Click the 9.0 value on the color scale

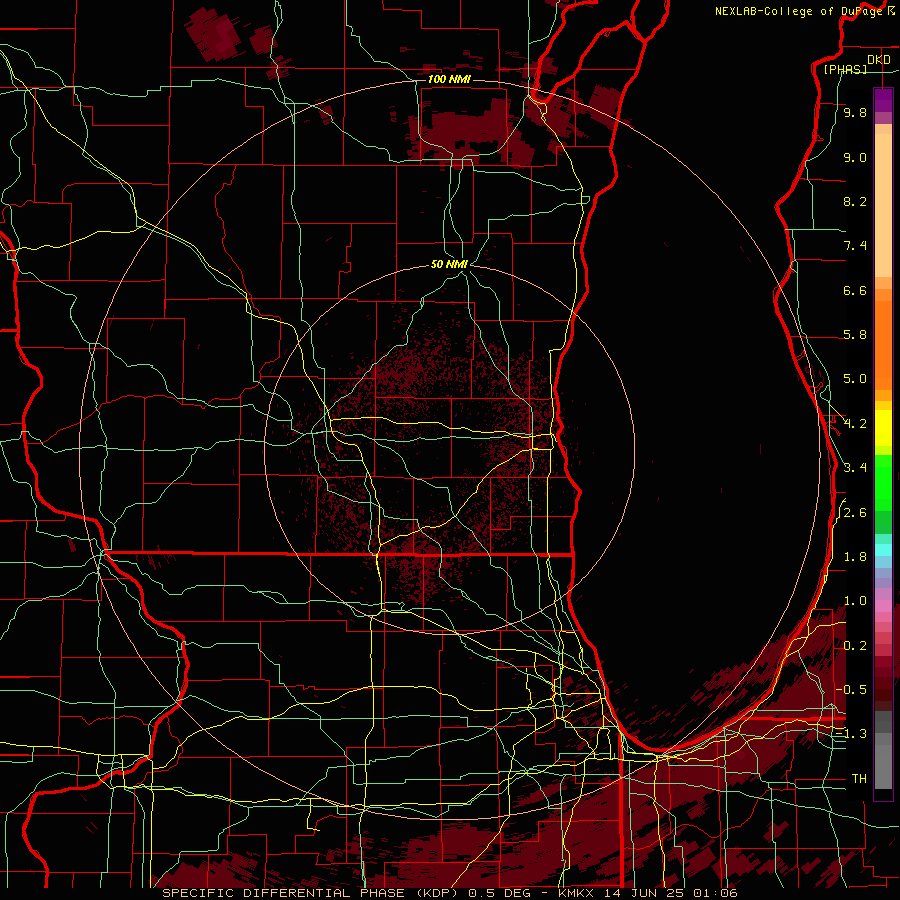(855, 157)
